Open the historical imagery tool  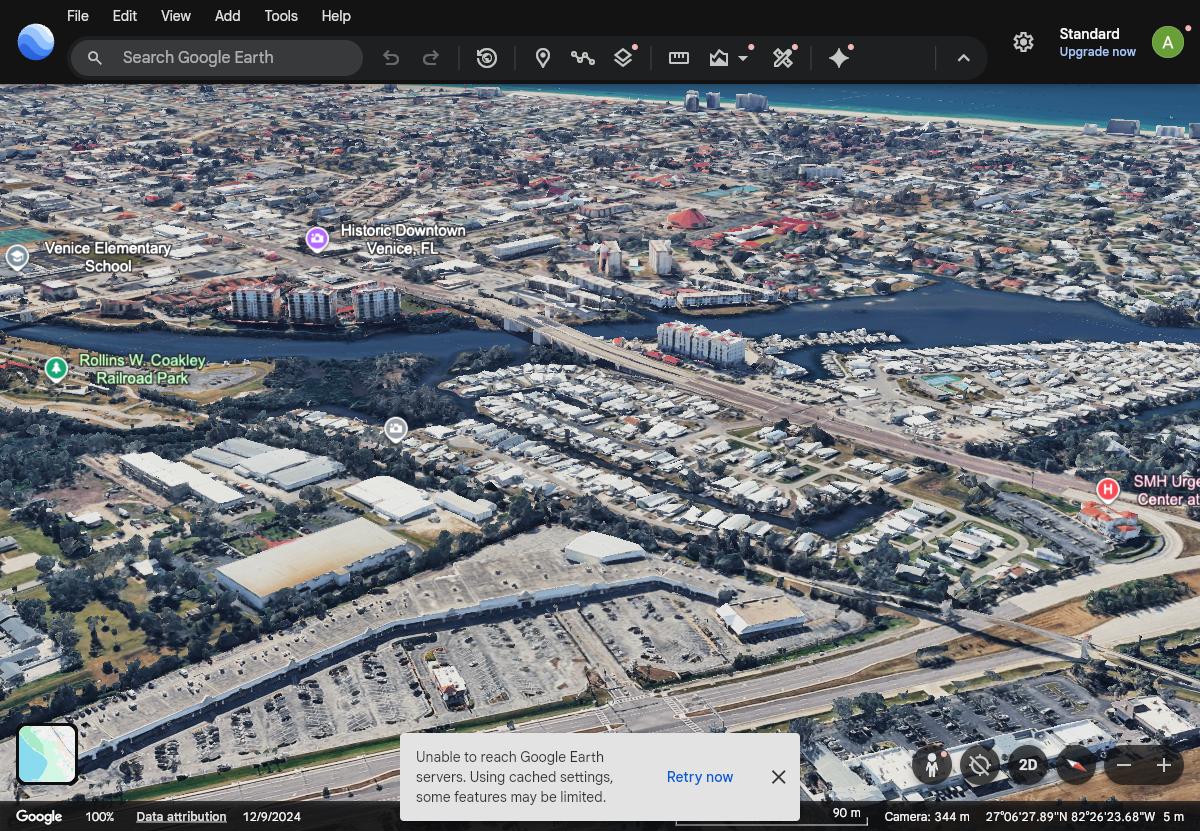[x=487, y=58]
